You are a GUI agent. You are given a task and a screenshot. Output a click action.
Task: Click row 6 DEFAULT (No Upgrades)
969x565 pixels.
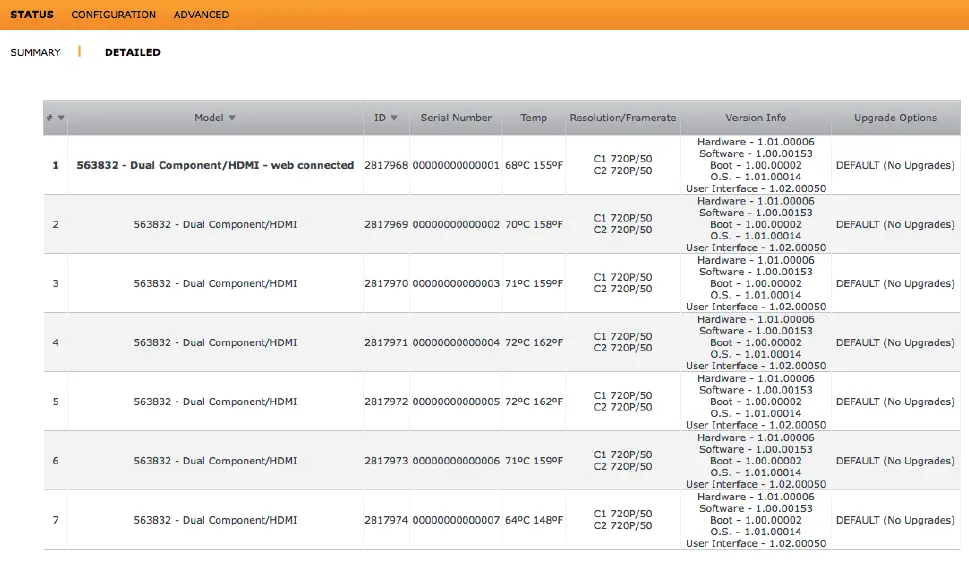pyautogui.click(x=895, y=461)
